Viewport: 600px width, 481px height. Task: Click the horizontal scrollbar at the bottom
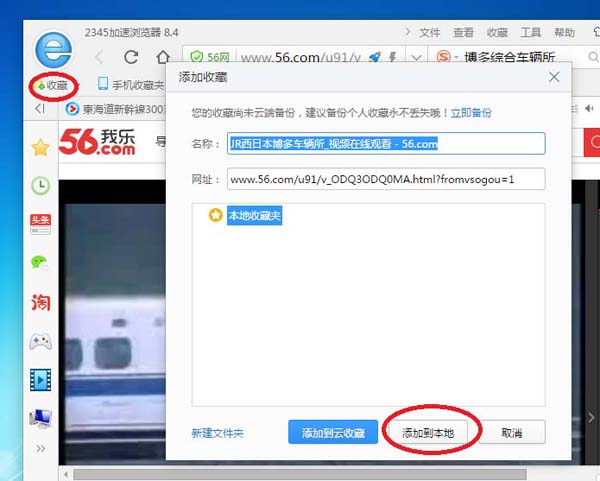300,474
